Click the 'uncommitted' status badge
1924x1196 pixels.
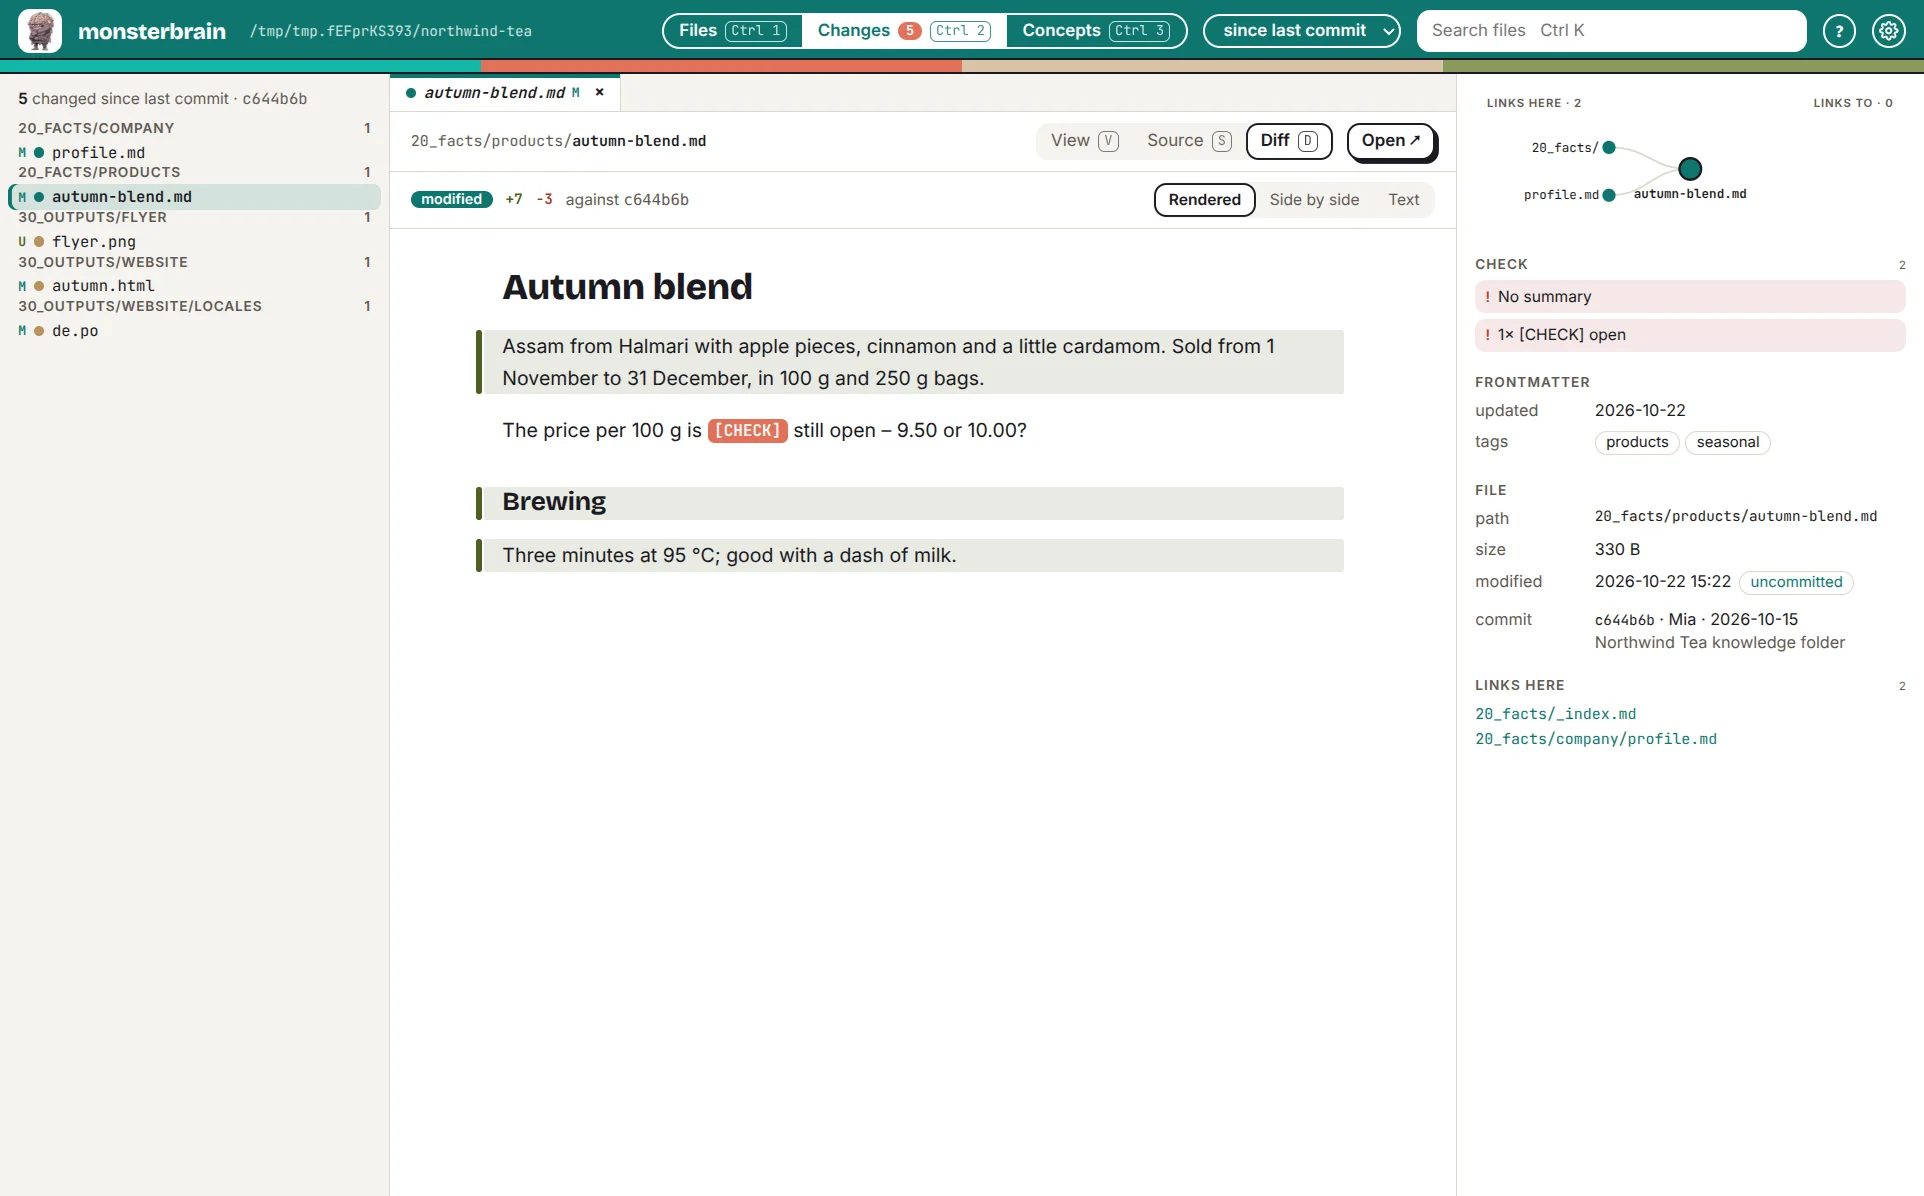tap(1796, 582)
